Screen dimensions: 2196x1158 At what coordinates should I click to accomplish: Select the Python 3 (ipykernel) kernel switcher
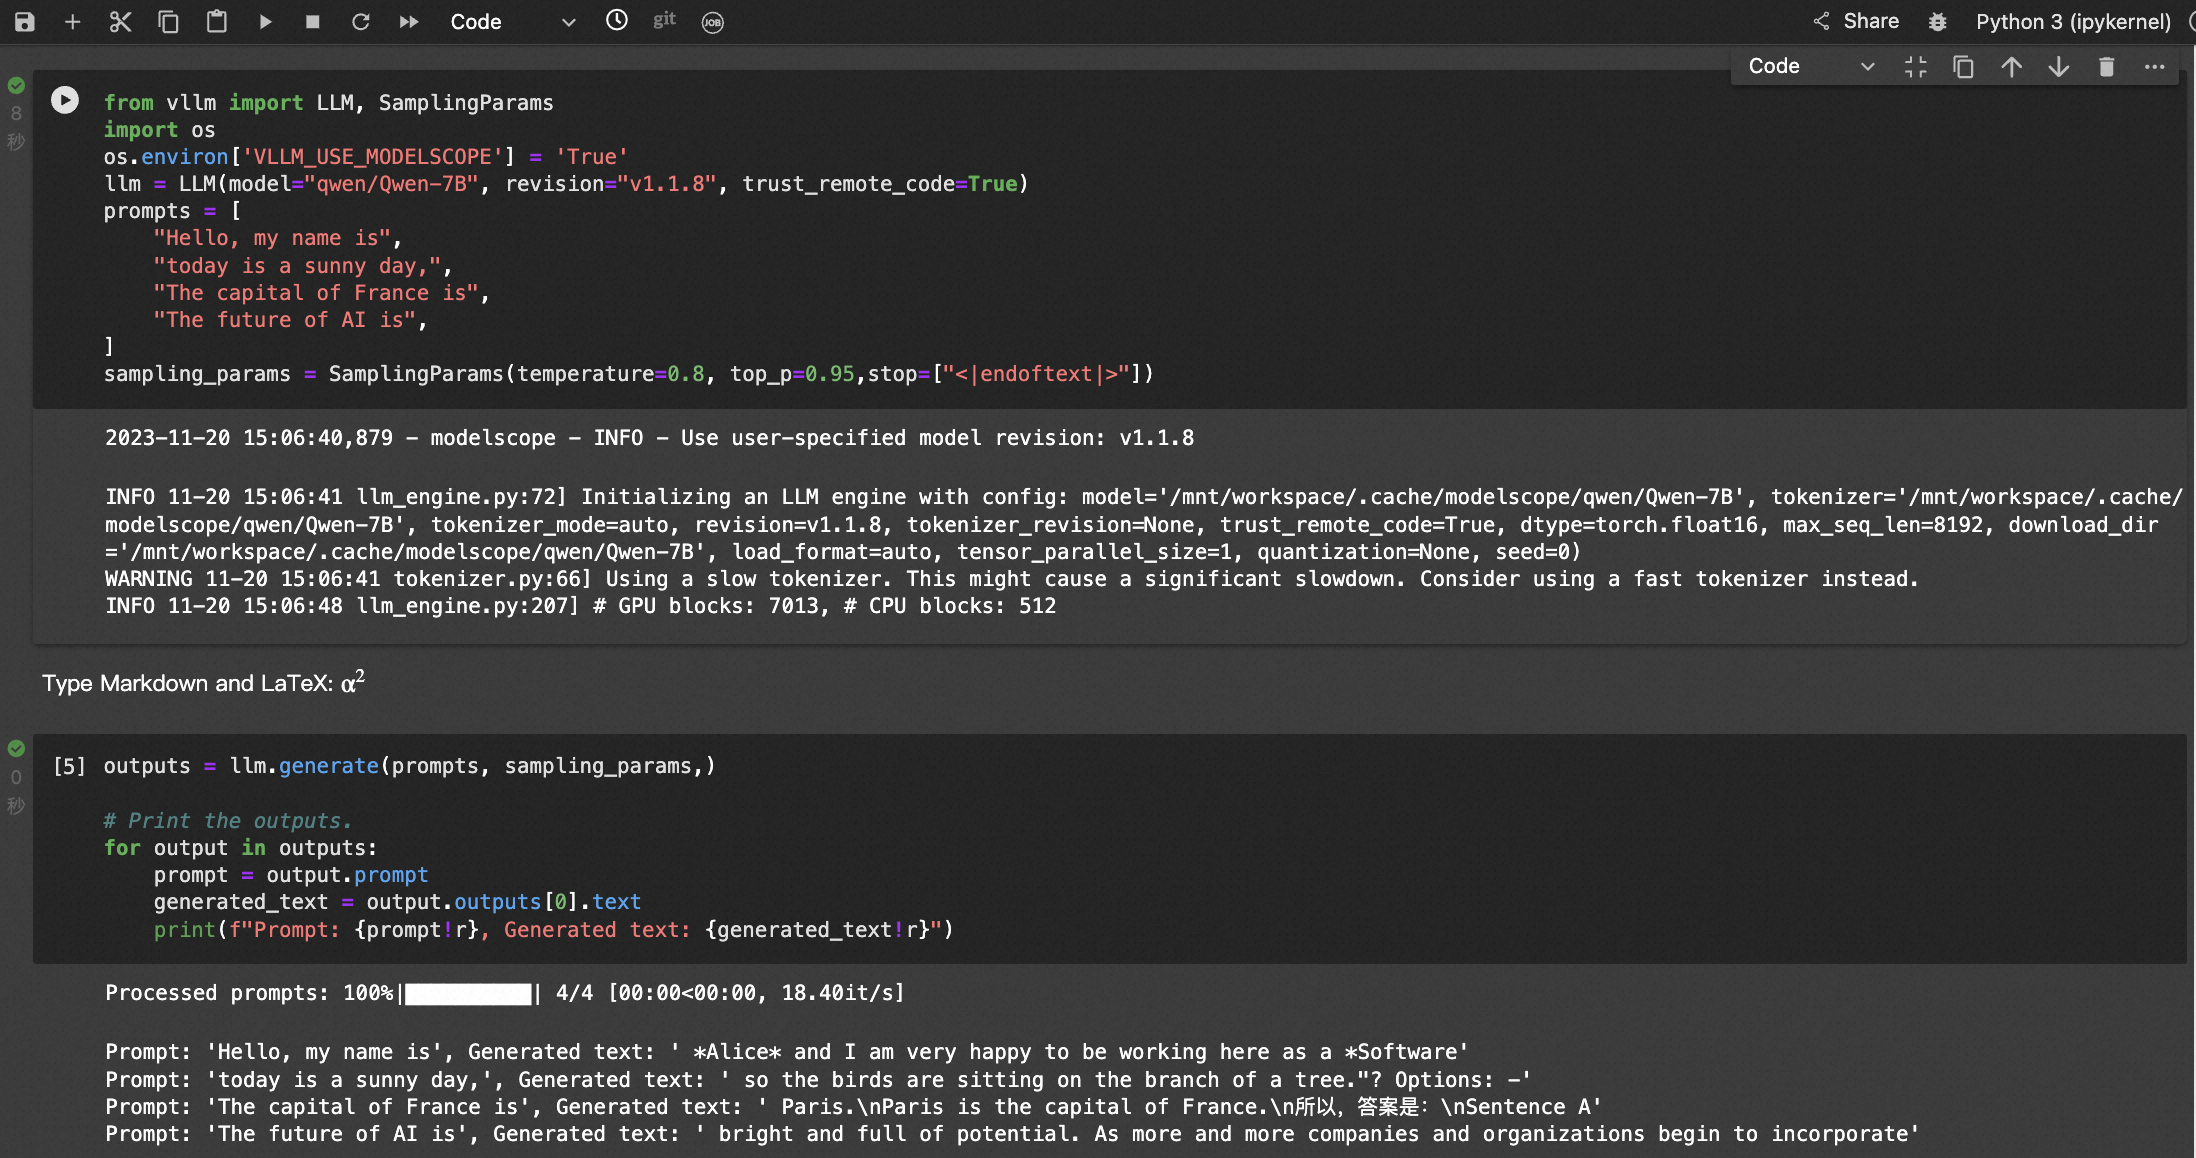[x=2073, y=21]
